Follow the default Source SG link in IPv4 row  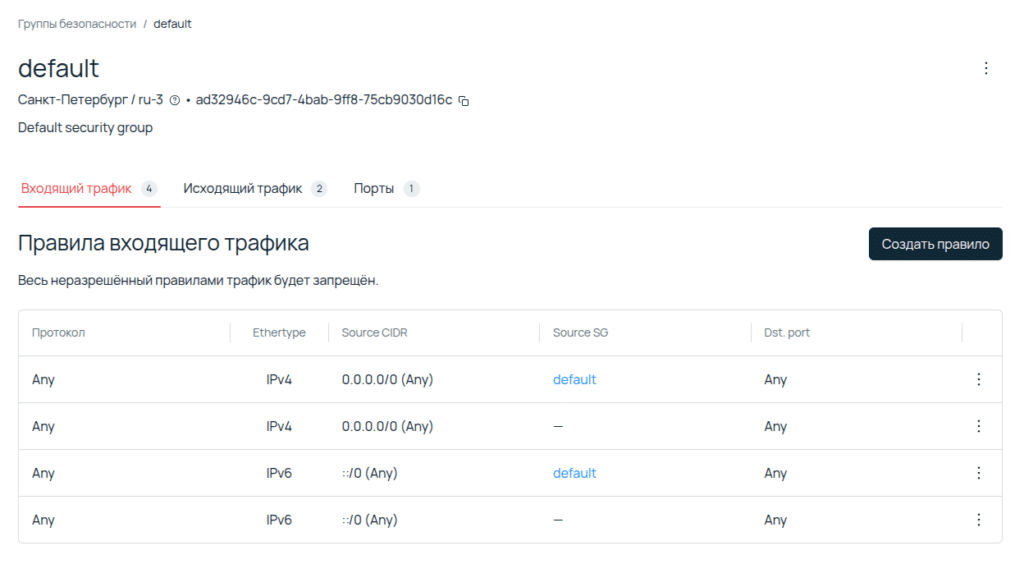click(574, 380)
